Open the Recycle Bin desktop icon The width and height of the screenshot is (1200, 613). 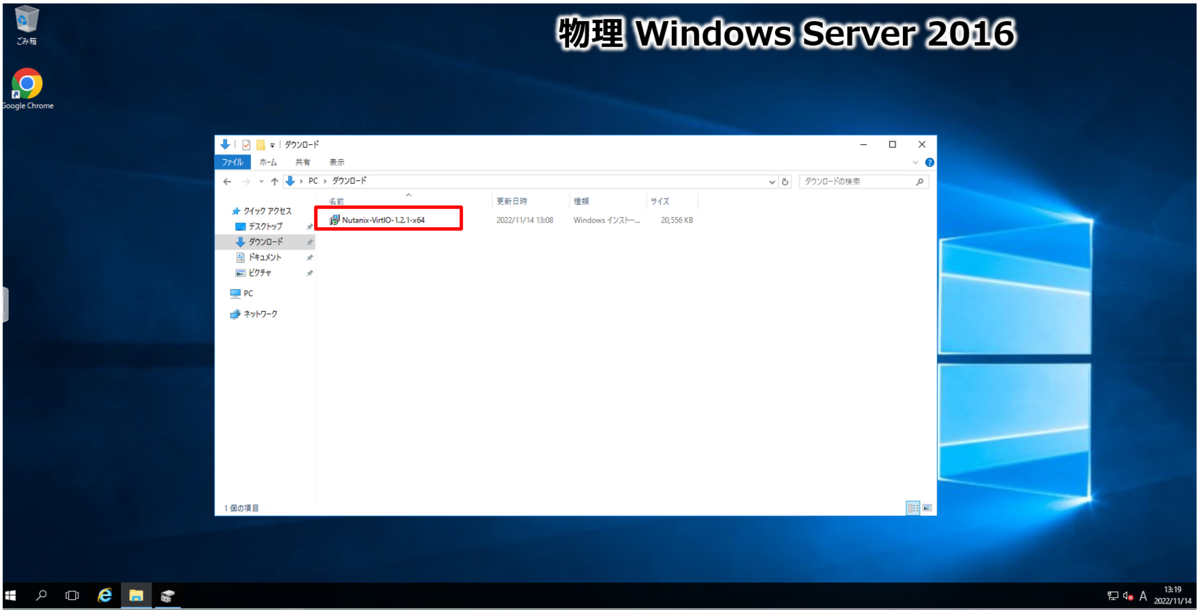(x=27, y=26)
